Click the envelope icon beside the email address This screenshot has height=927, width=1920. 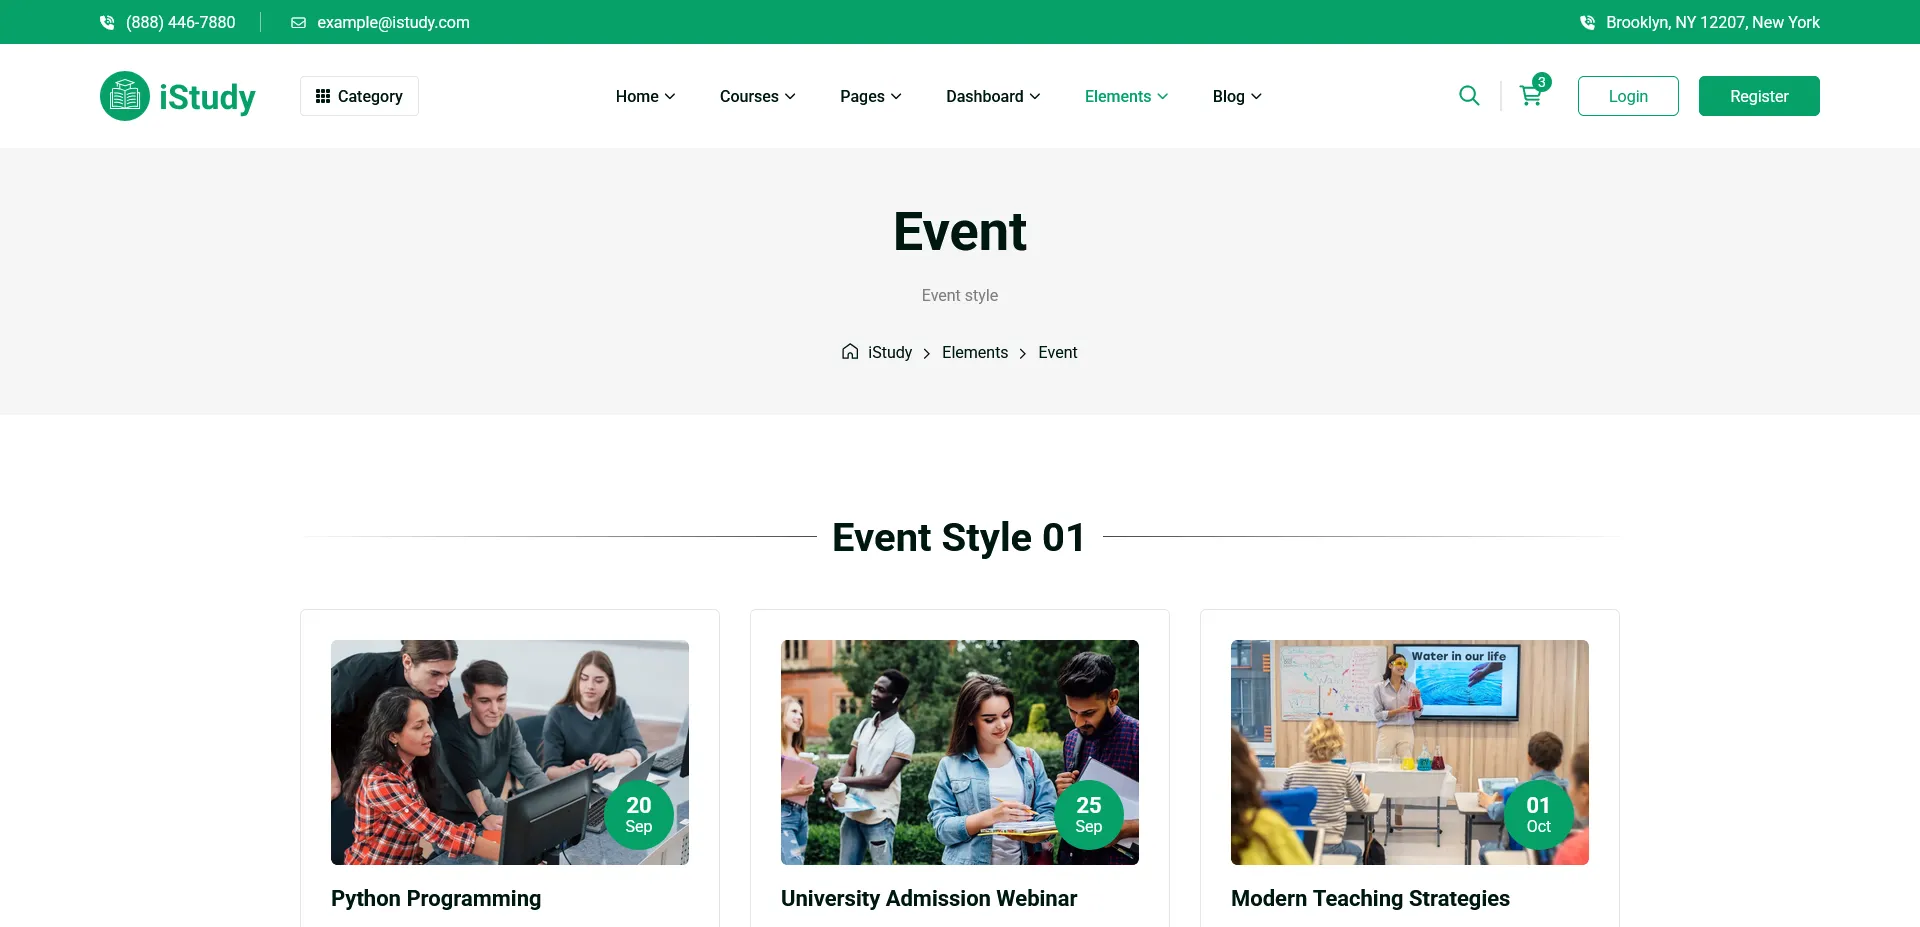(x=298, y=22)
